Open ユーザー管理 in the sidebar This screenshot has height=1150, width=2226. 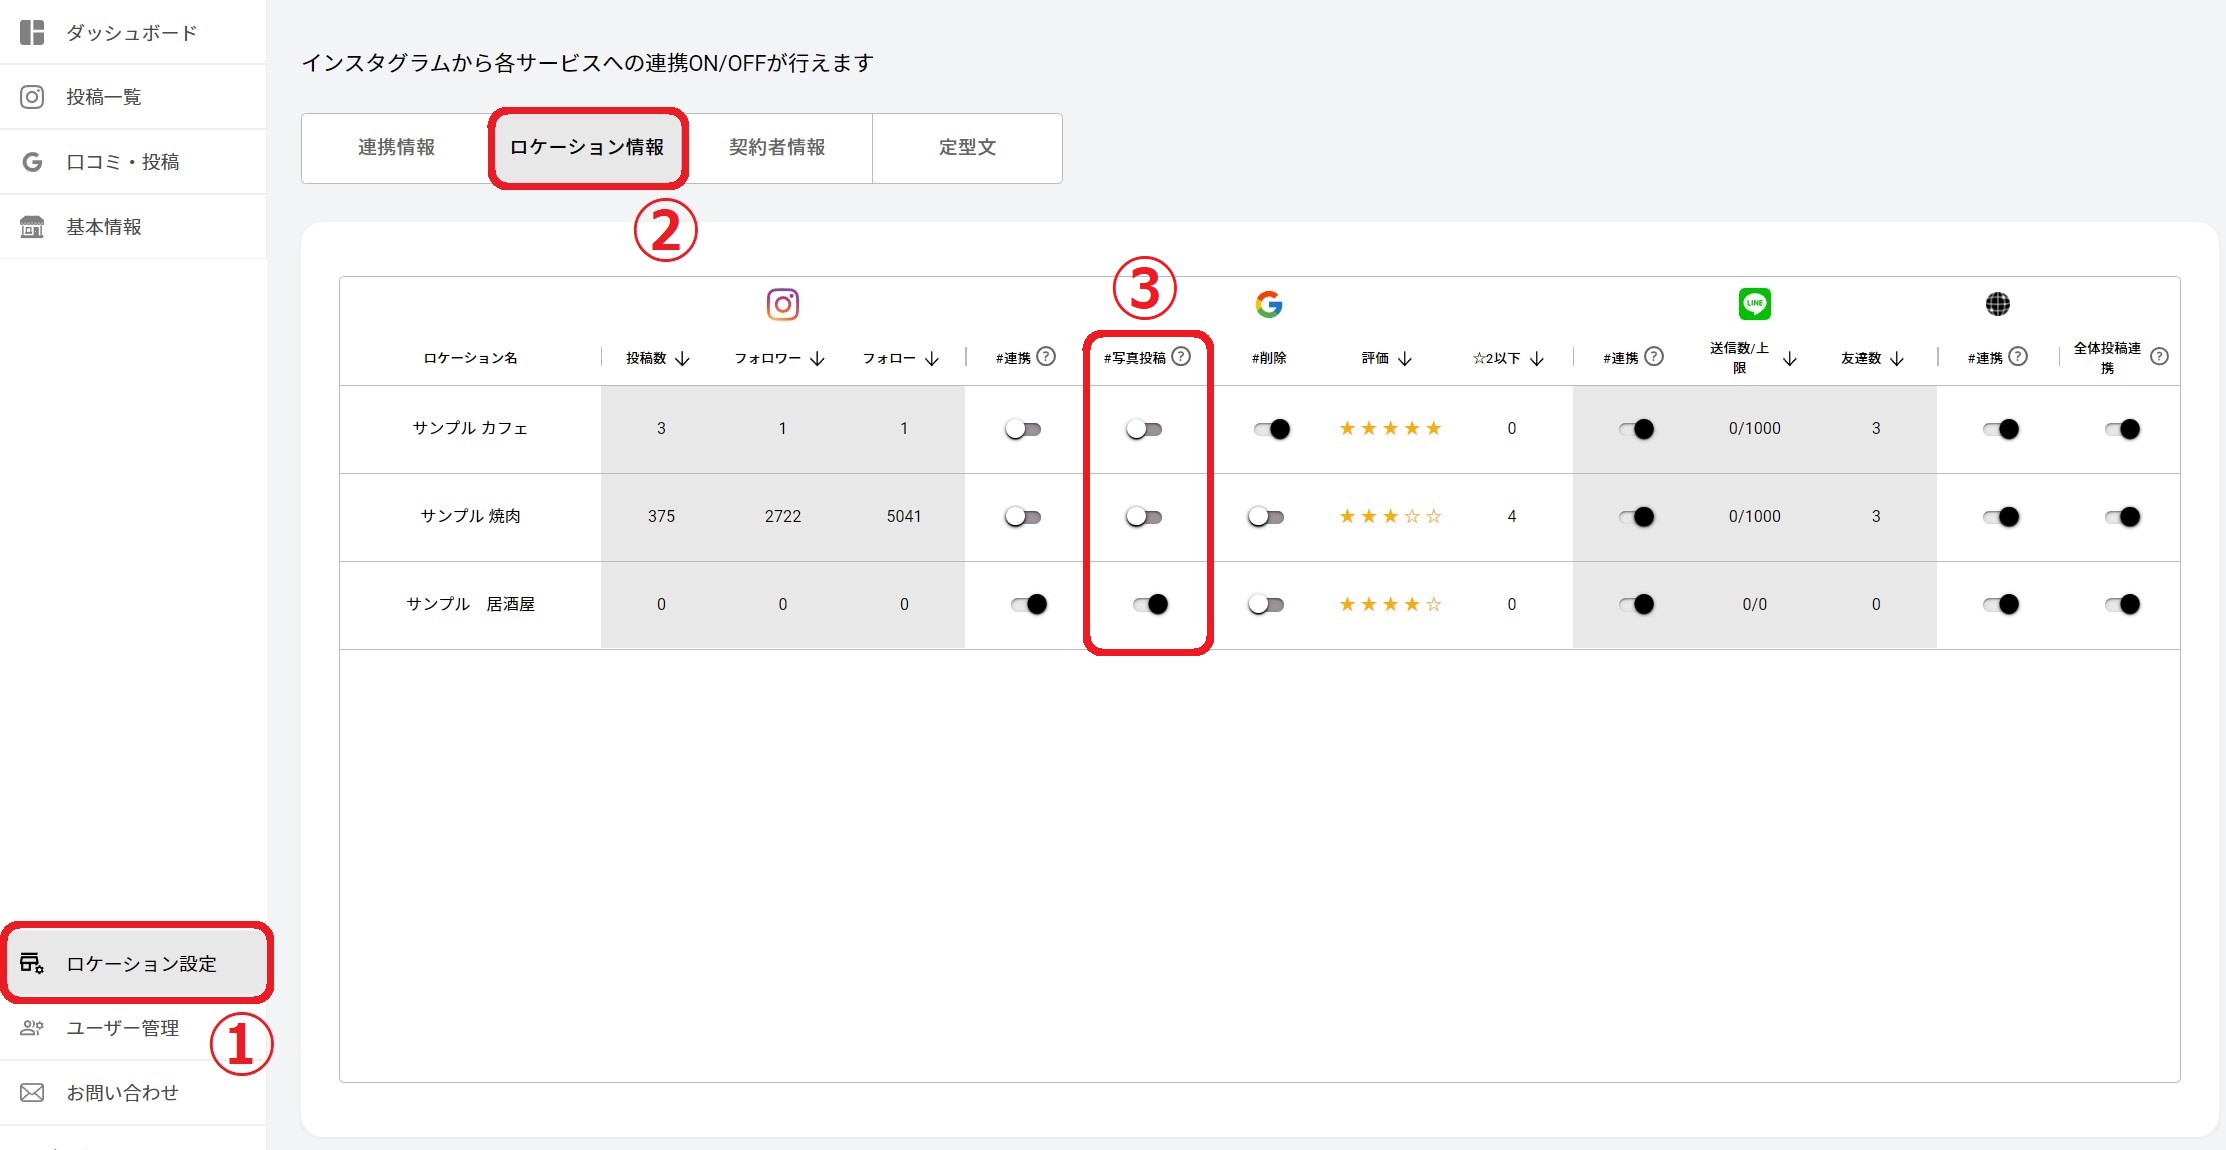pyautogui.click(x=122, y=1028)
